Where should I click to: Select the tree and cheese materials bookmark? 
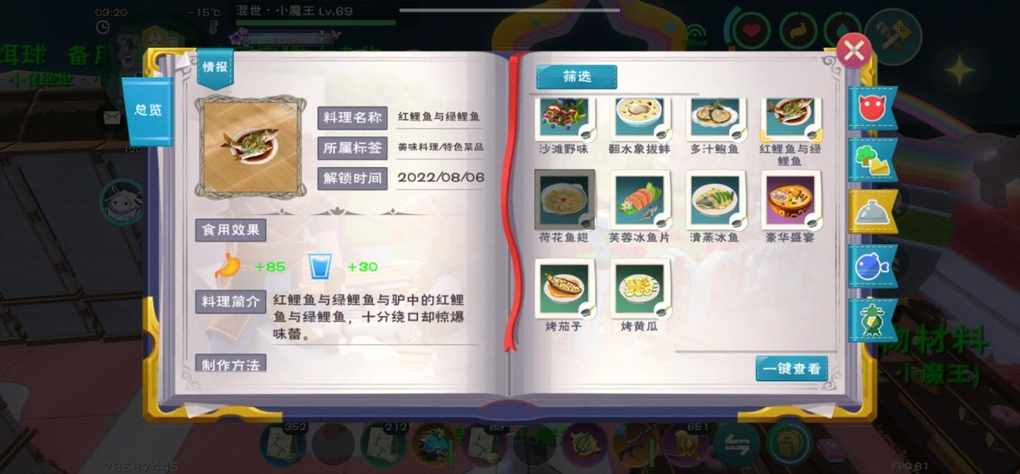coord(872,160)
